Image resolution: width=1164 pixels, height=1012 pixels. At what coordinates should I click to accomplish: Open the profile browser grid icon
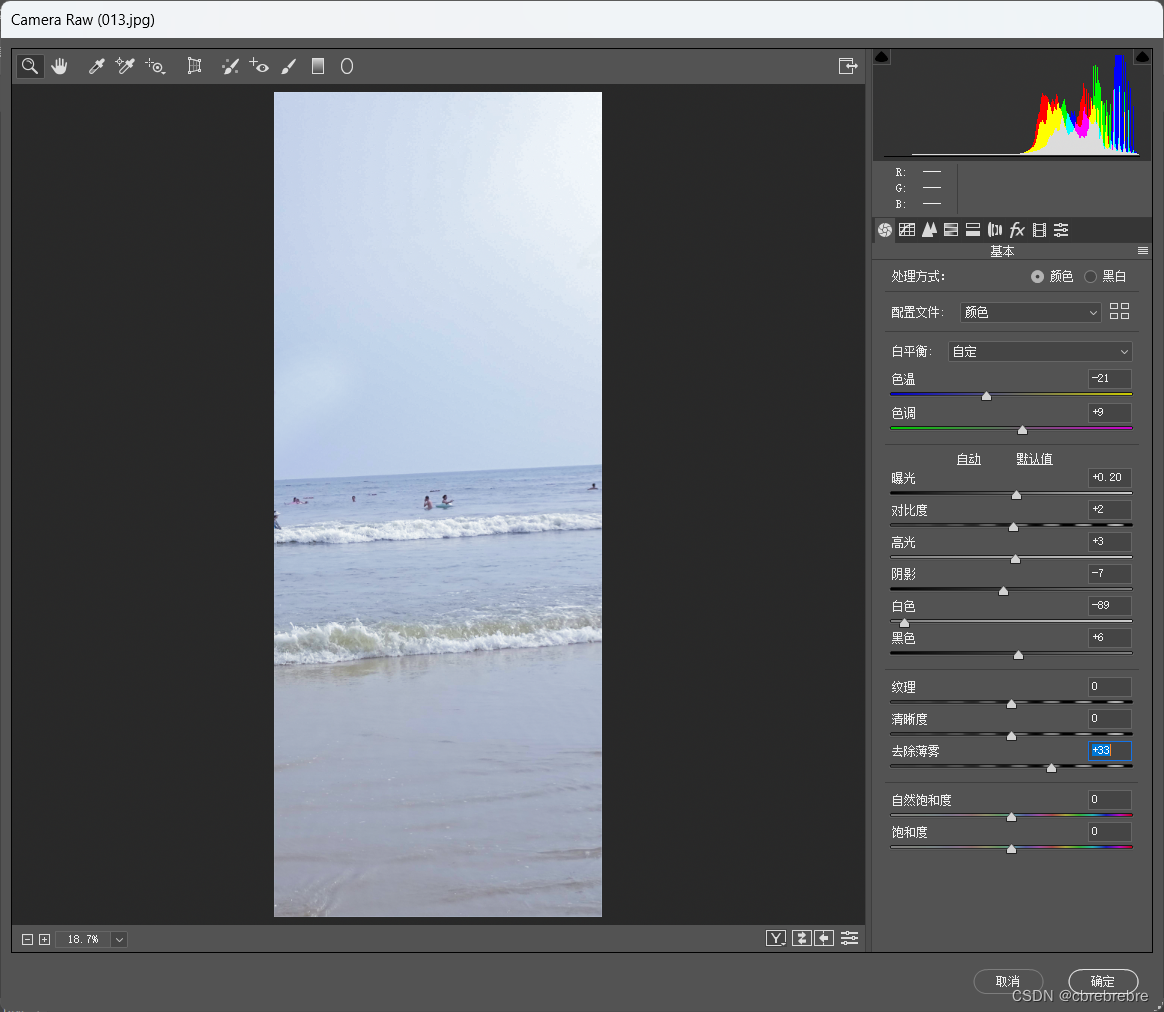point(1119,312)
